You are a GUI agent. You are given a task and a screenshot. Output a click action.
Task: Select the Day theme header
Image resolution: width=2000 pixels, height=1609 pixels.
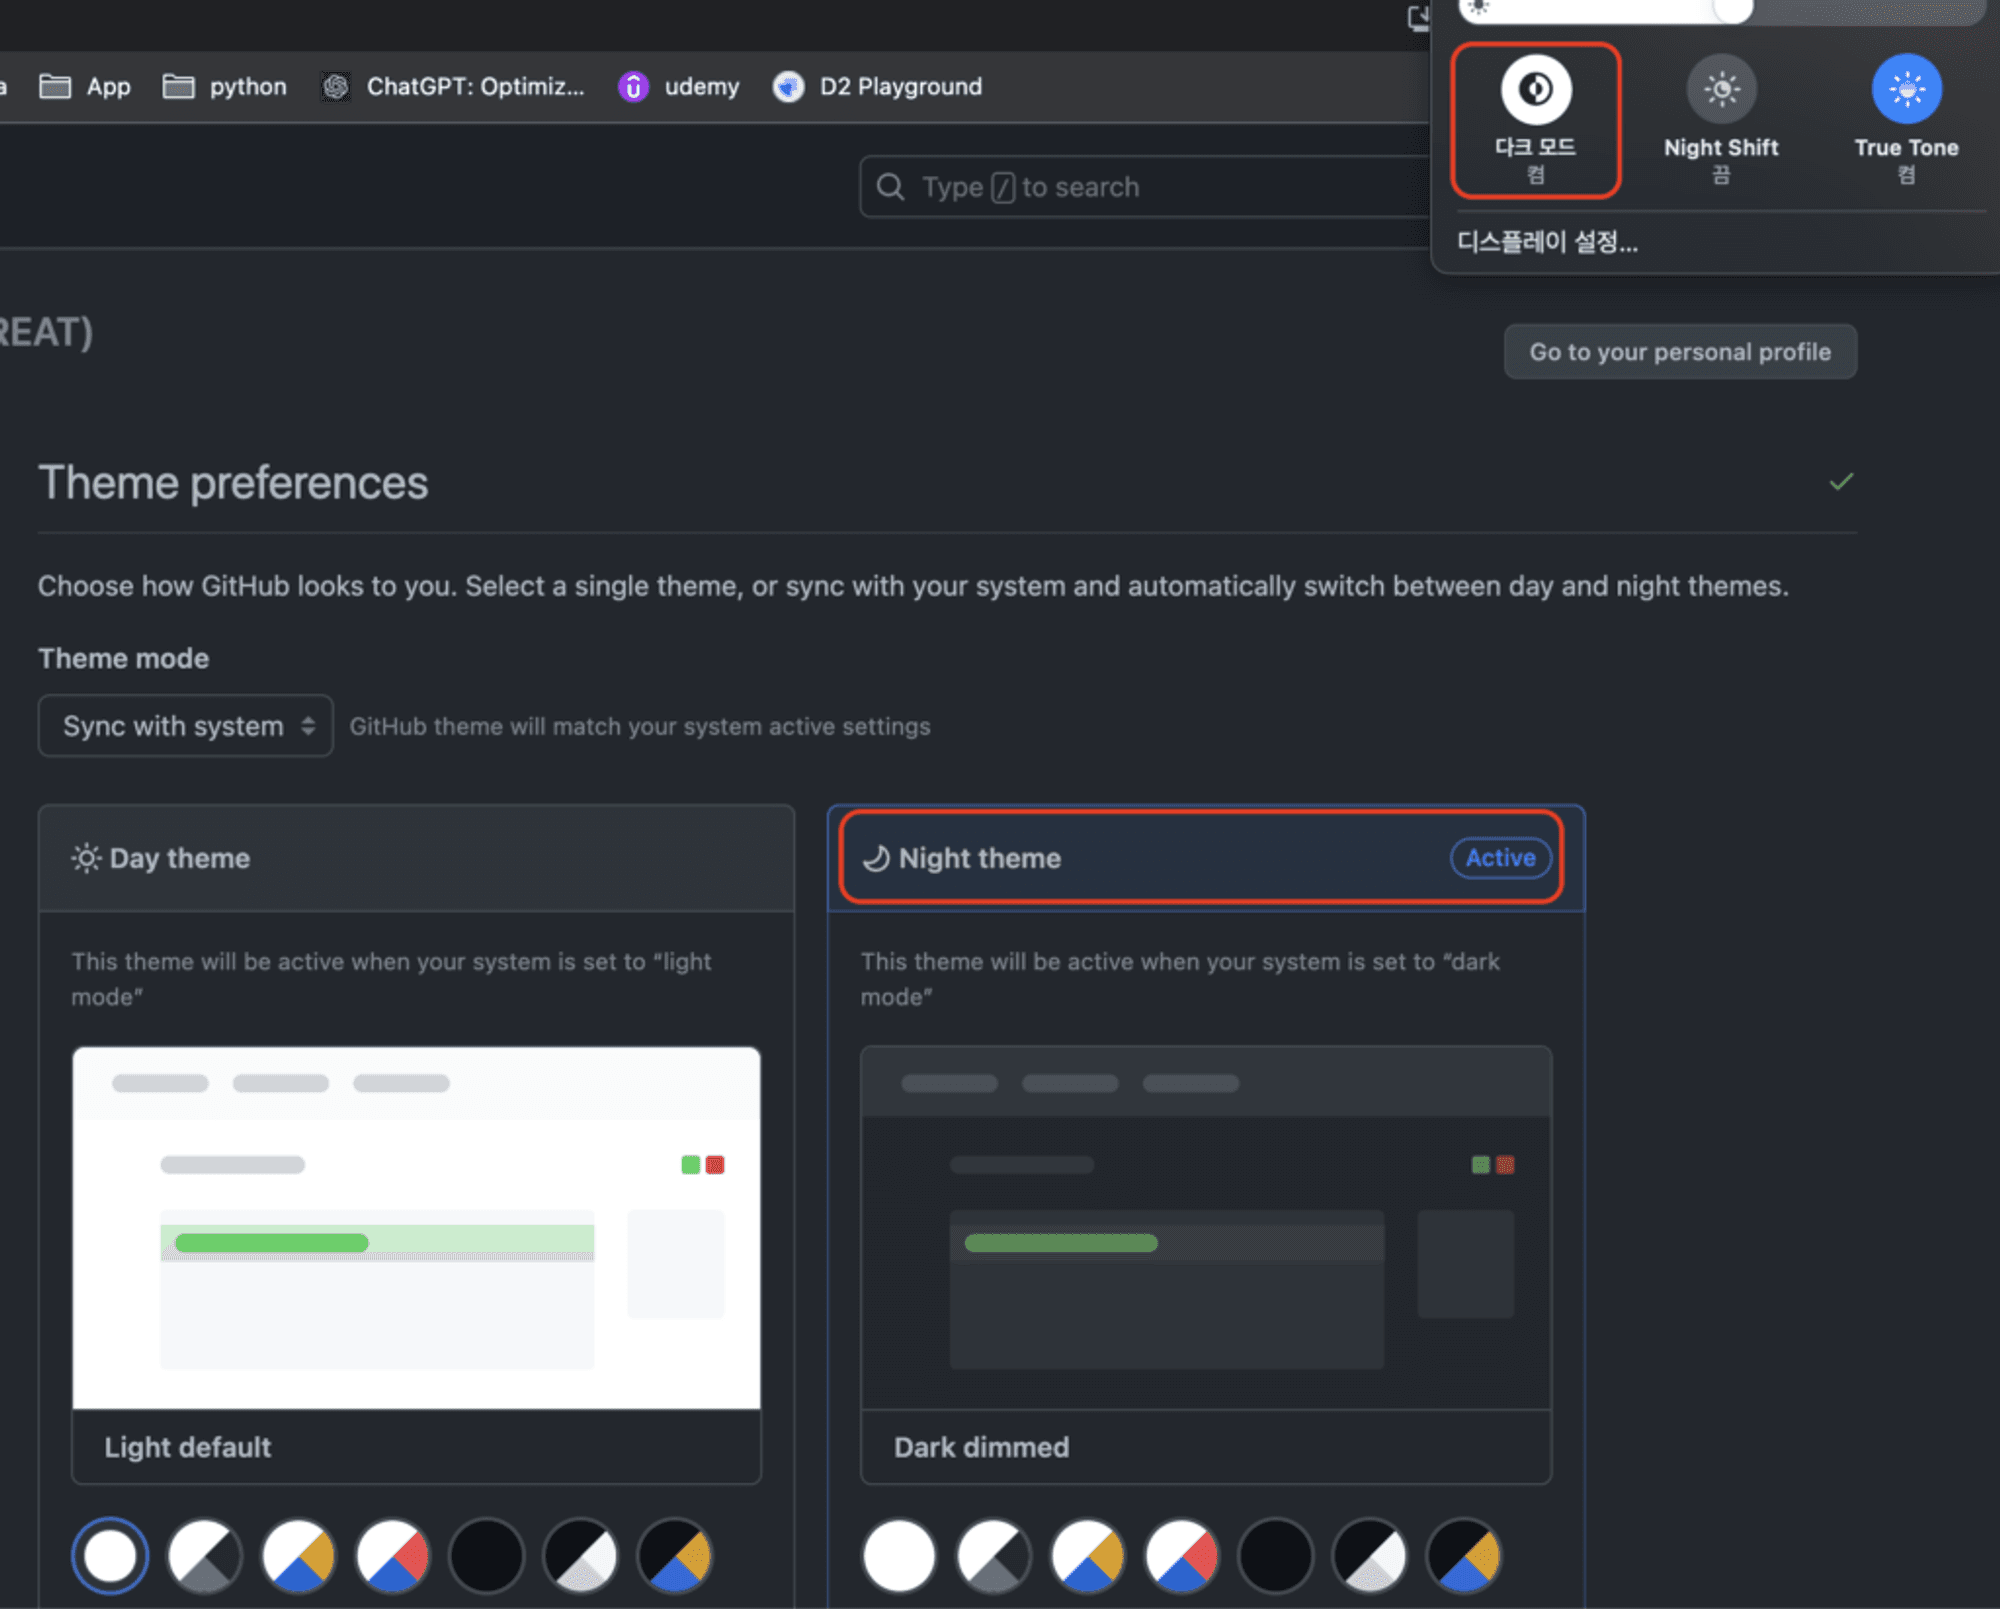click(416, 858)
